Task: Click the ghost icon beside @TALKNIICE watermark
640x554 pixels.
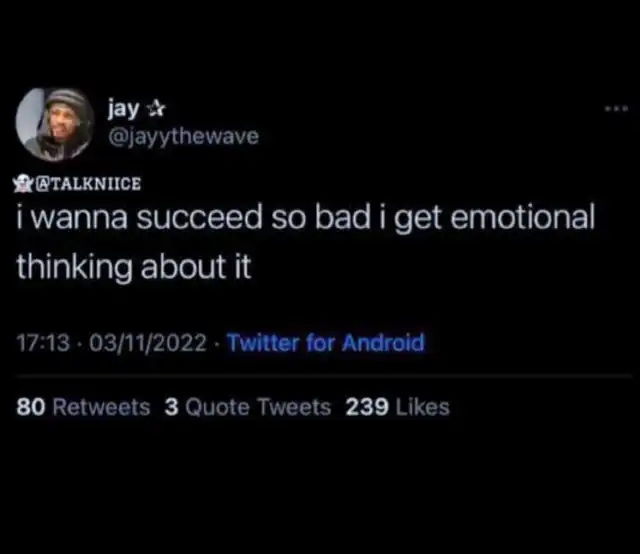Action: 23,184
